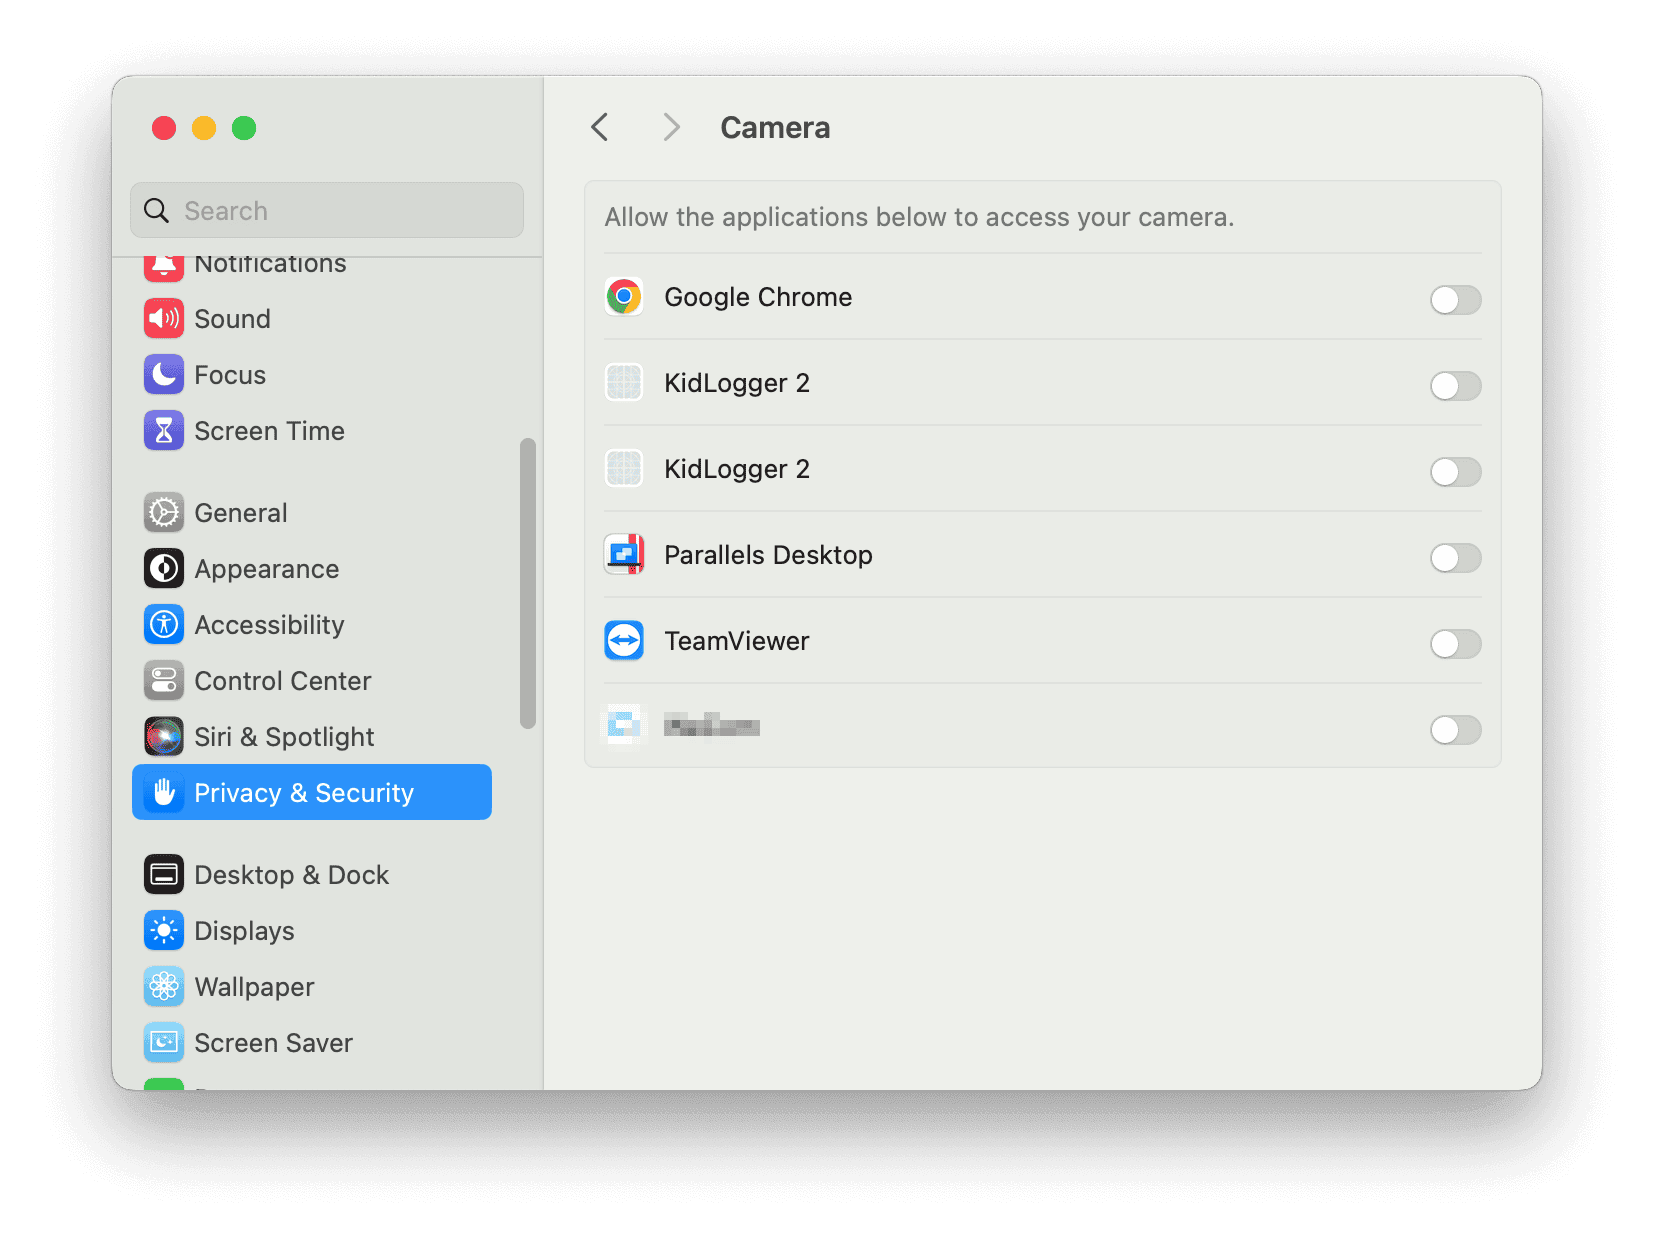Select General in the sidebar
The height and width of the screenshot is (1238, 1654).
312,513
